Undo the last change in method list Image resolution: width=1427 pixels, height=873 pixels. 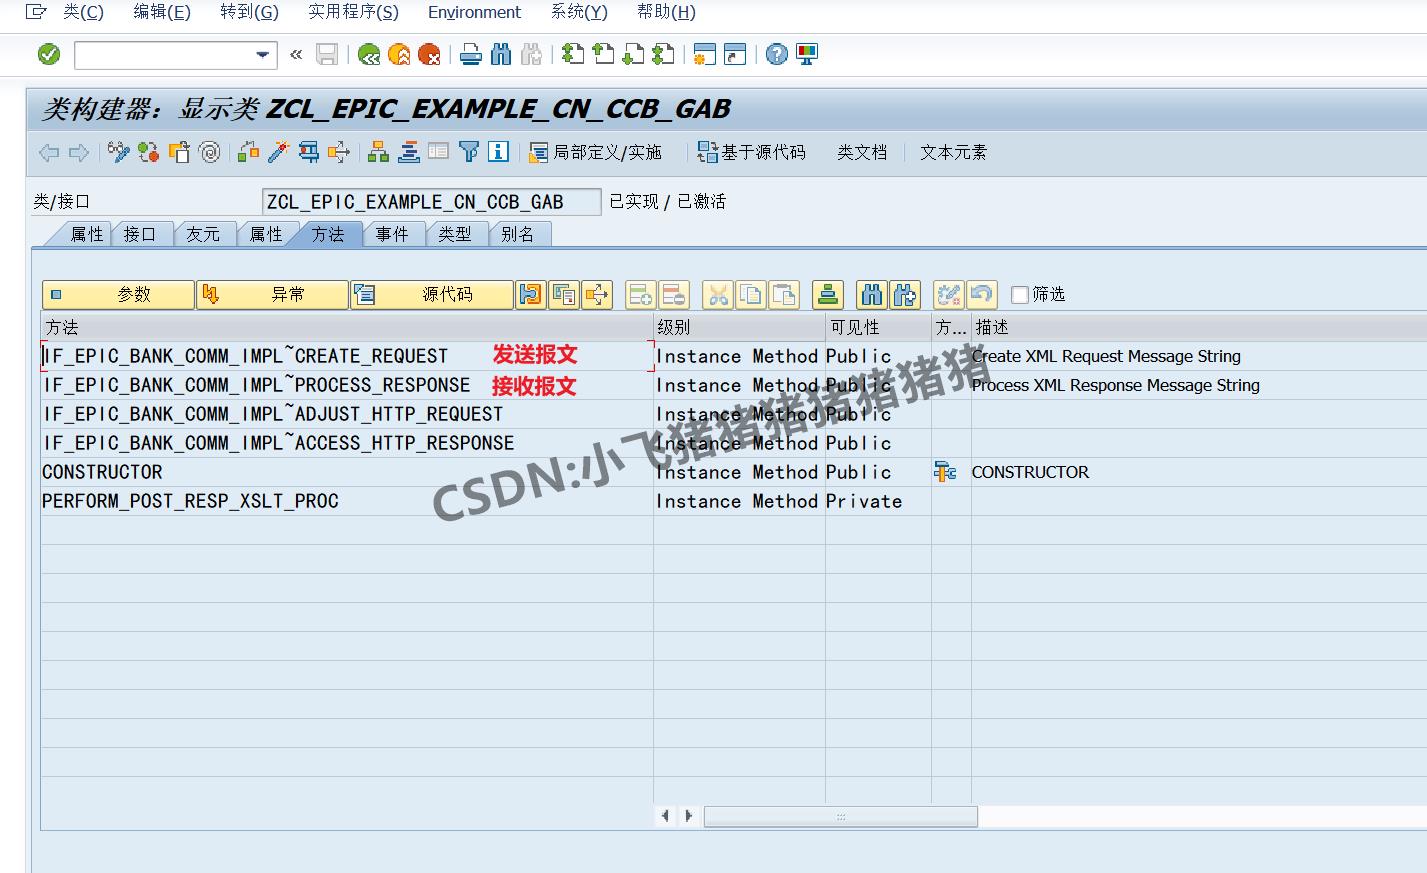pyautogui.click(x=981, y=294)
